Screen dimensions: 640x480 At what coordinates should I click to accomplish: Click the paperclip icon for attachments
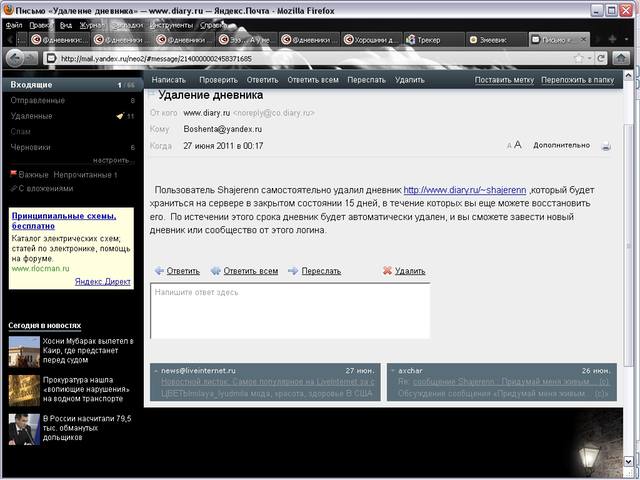pyautogui.click(x=13, y=188)
